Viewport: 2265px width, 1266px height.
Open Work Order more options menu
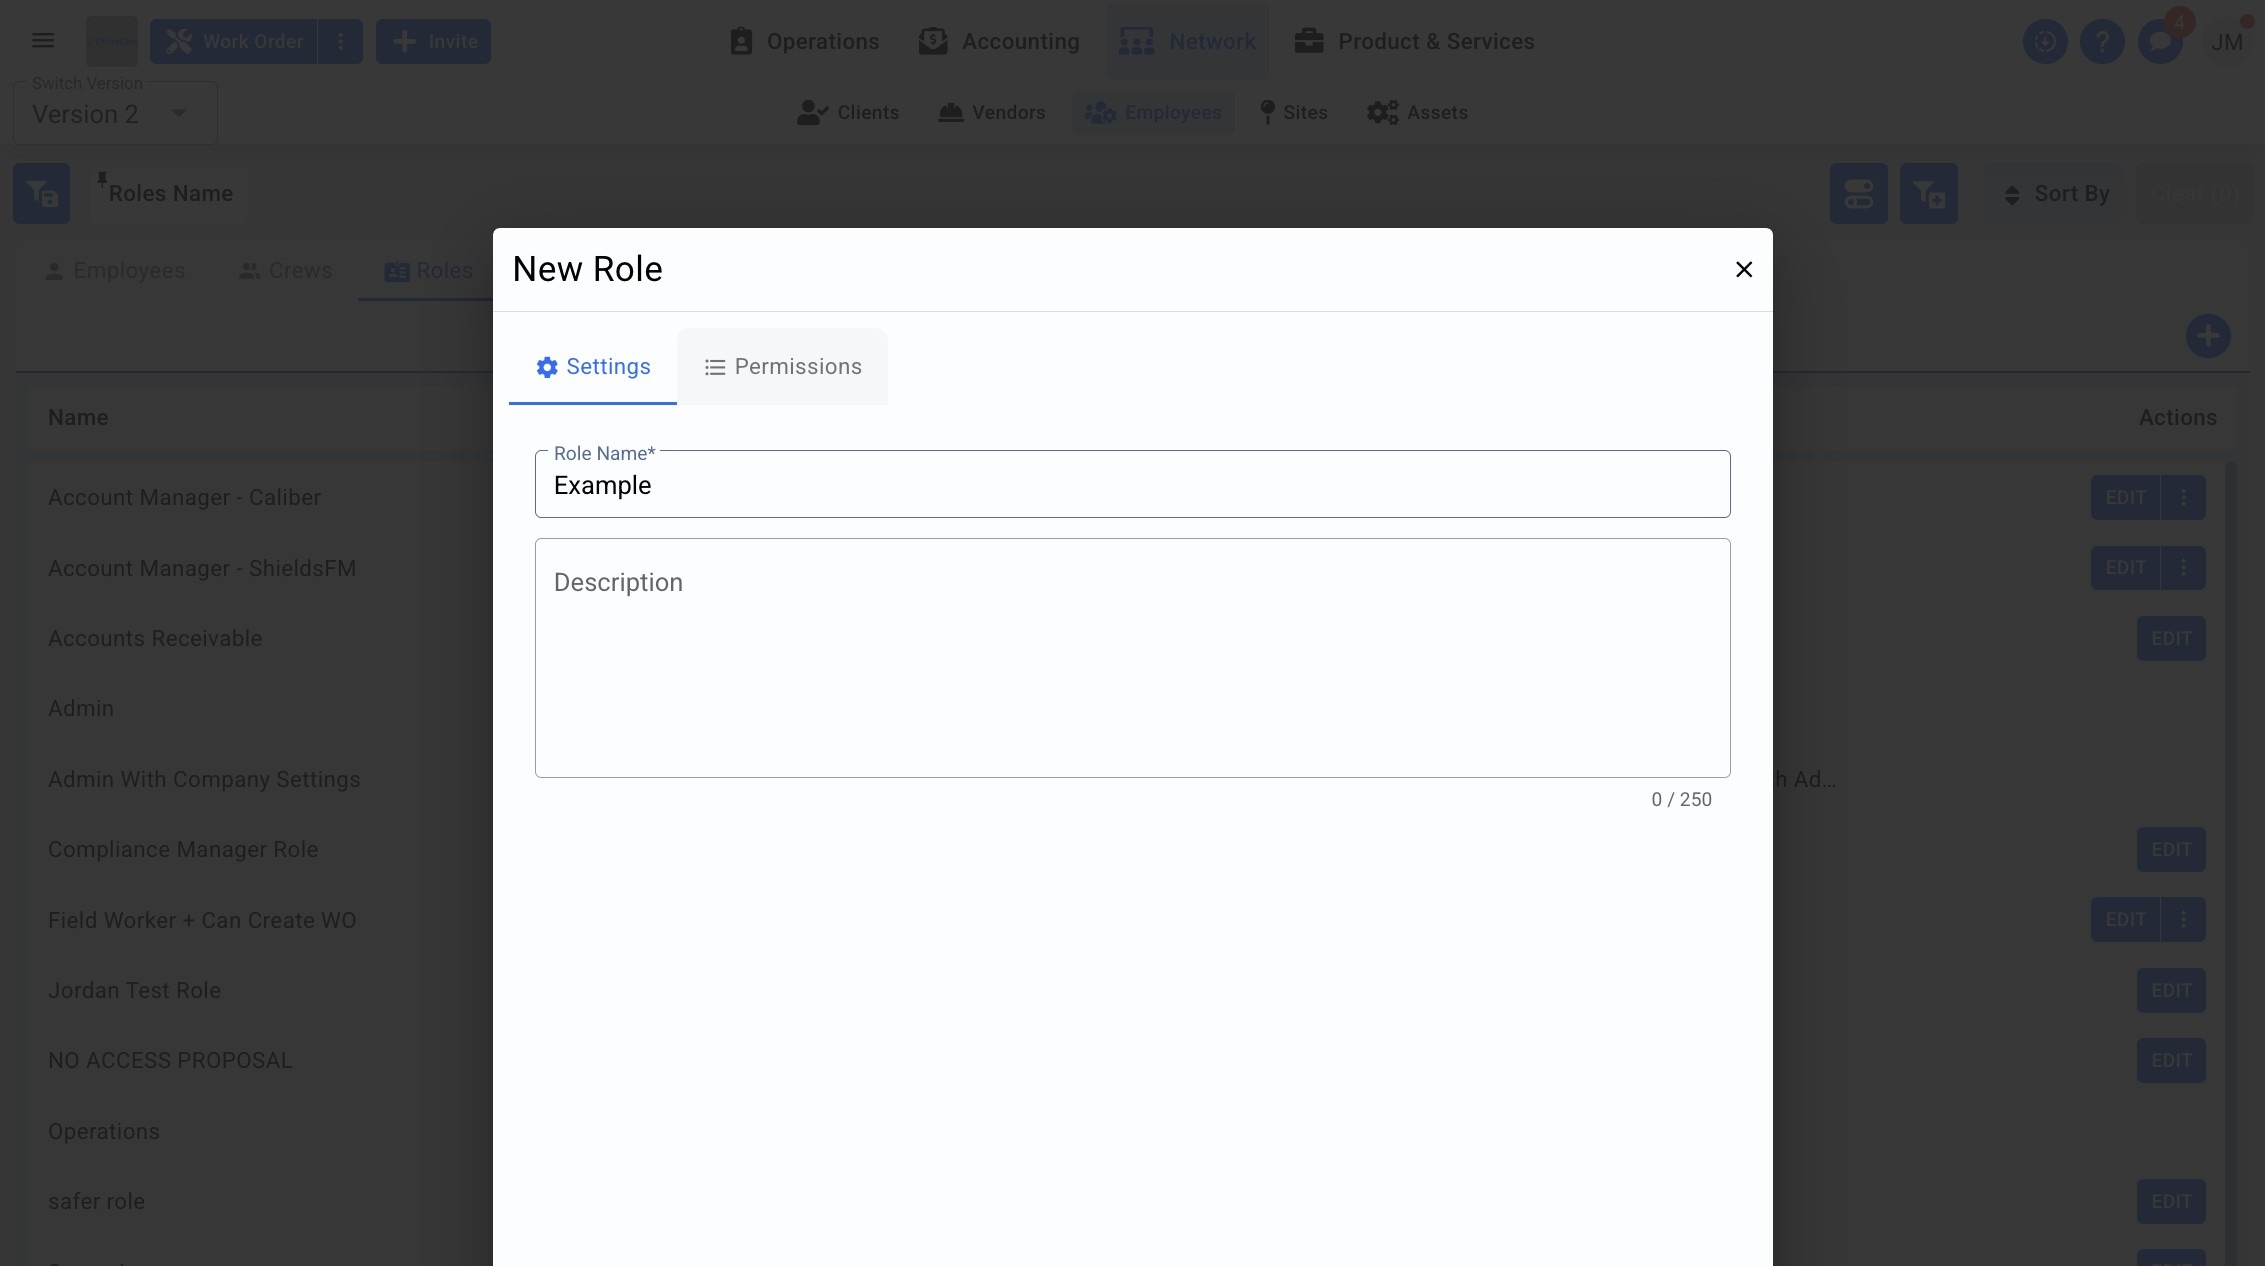[341, 41]
